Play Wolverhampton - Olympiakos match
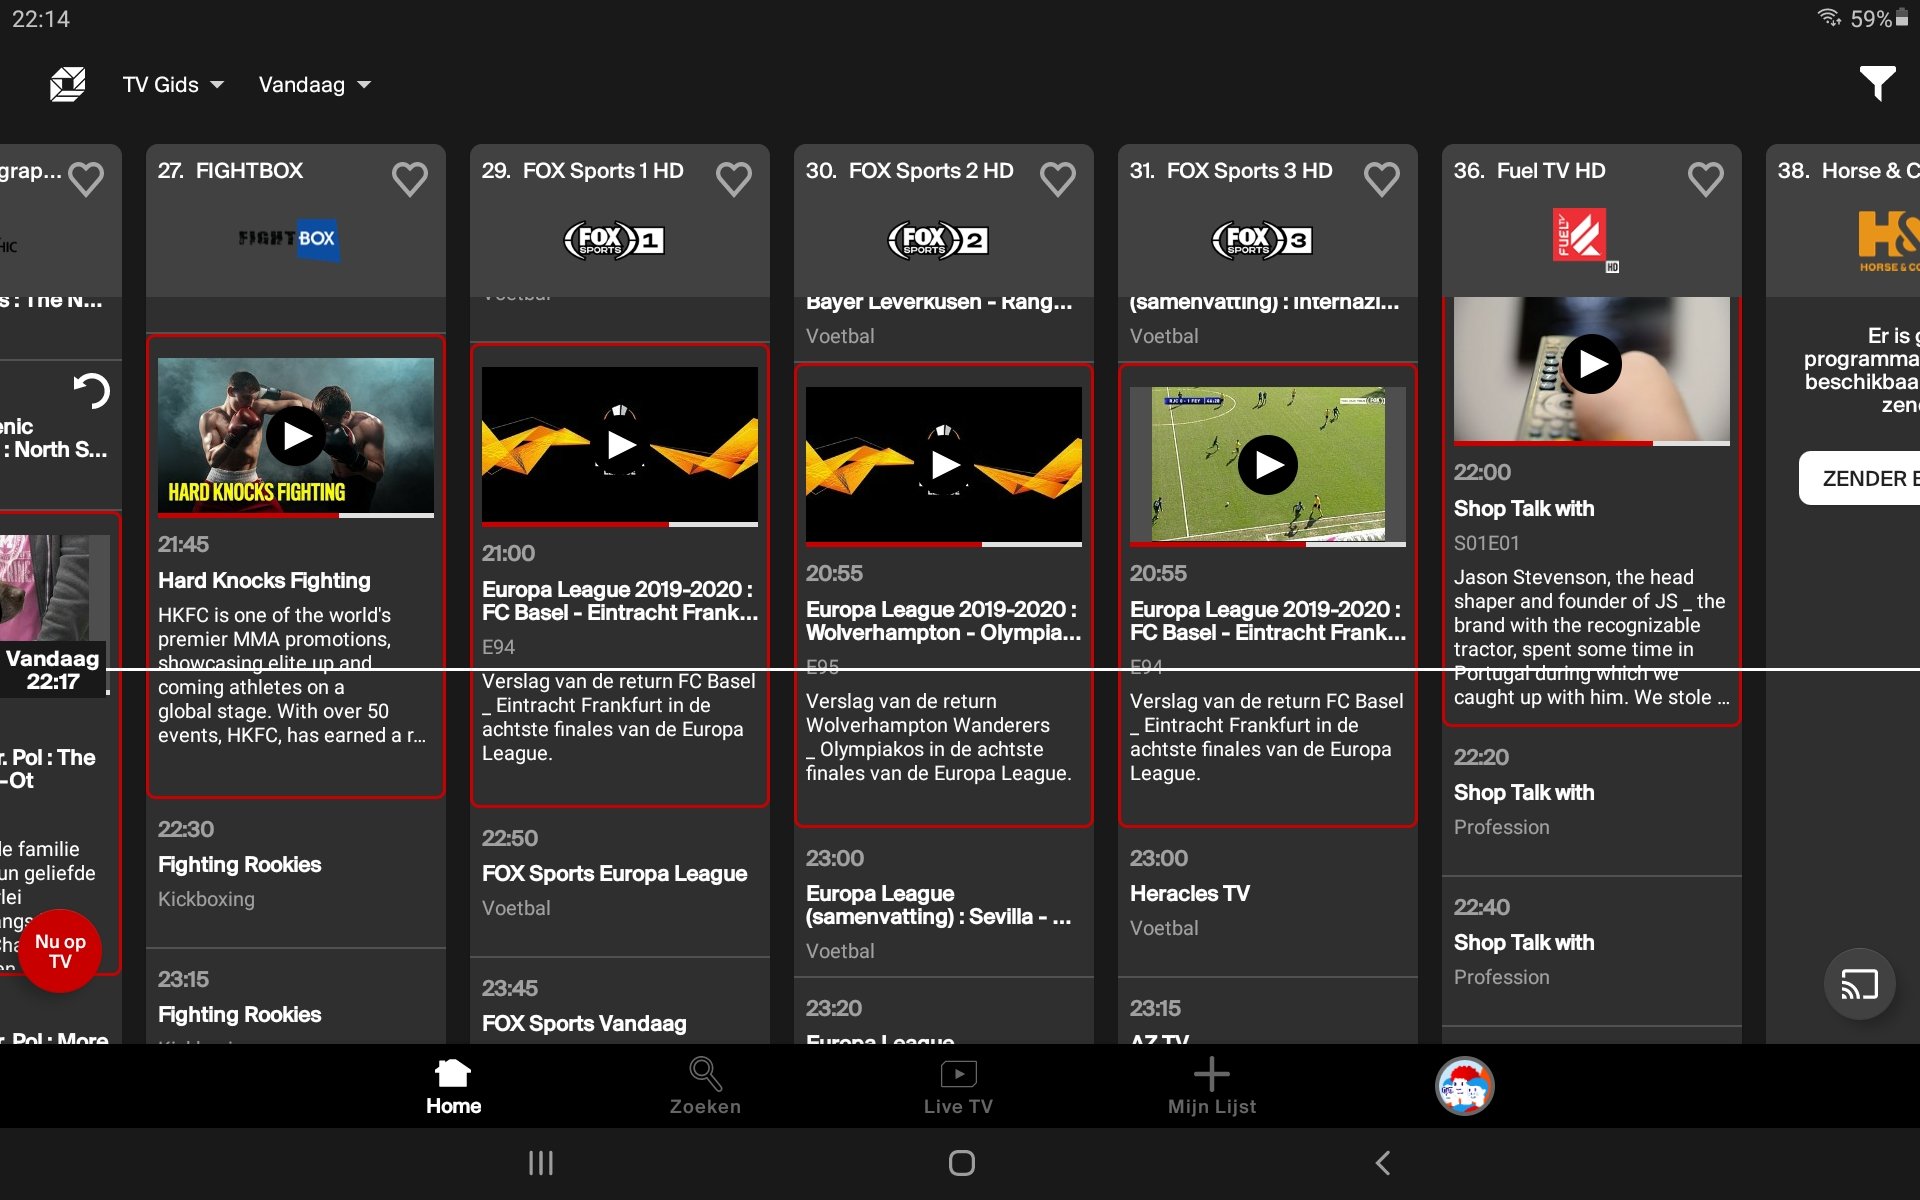The image size is (1920, 1200). (x=944, y=465)
